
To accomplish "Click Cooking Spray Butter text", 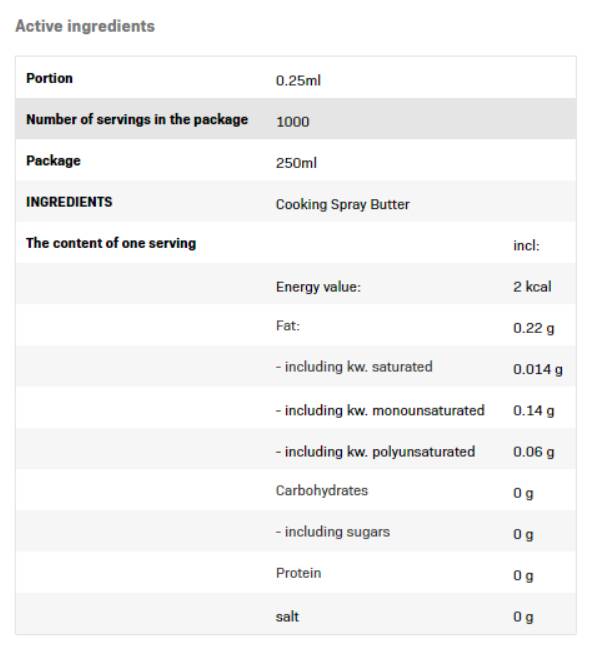I will [x=343, y=204].
